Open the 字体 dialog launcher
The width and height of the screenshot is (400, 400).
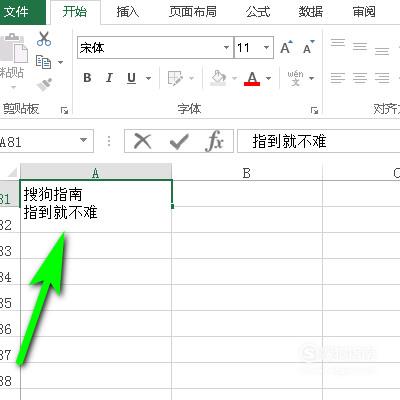click(314, 110)
